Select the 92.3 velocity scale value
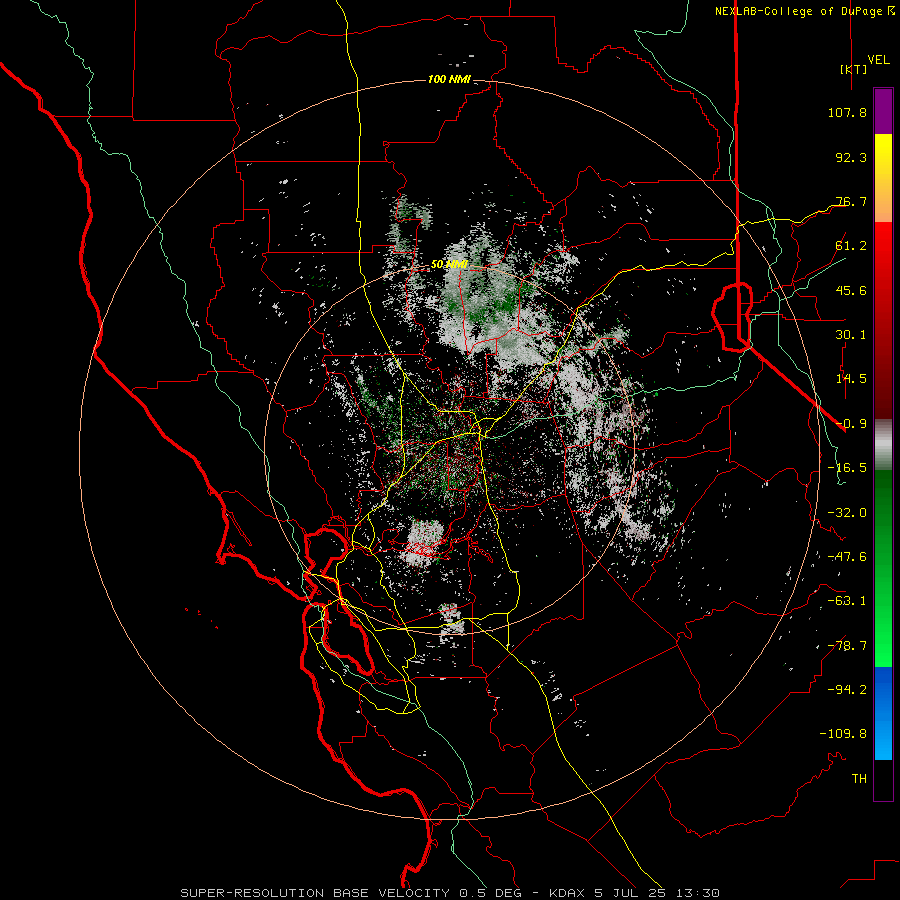The height and width of the screenshot is (900, 900). coord(851,157)
